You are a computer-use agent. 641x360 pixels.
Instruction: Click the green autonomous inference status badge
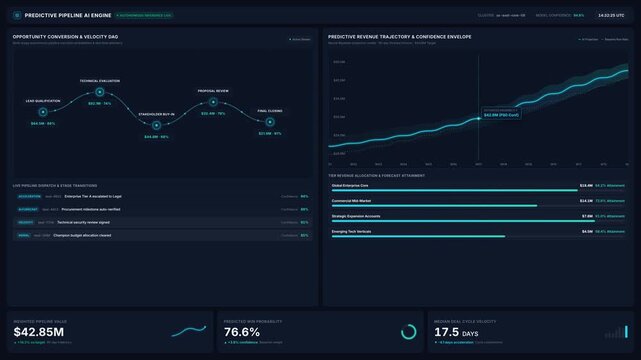point(144,16)
